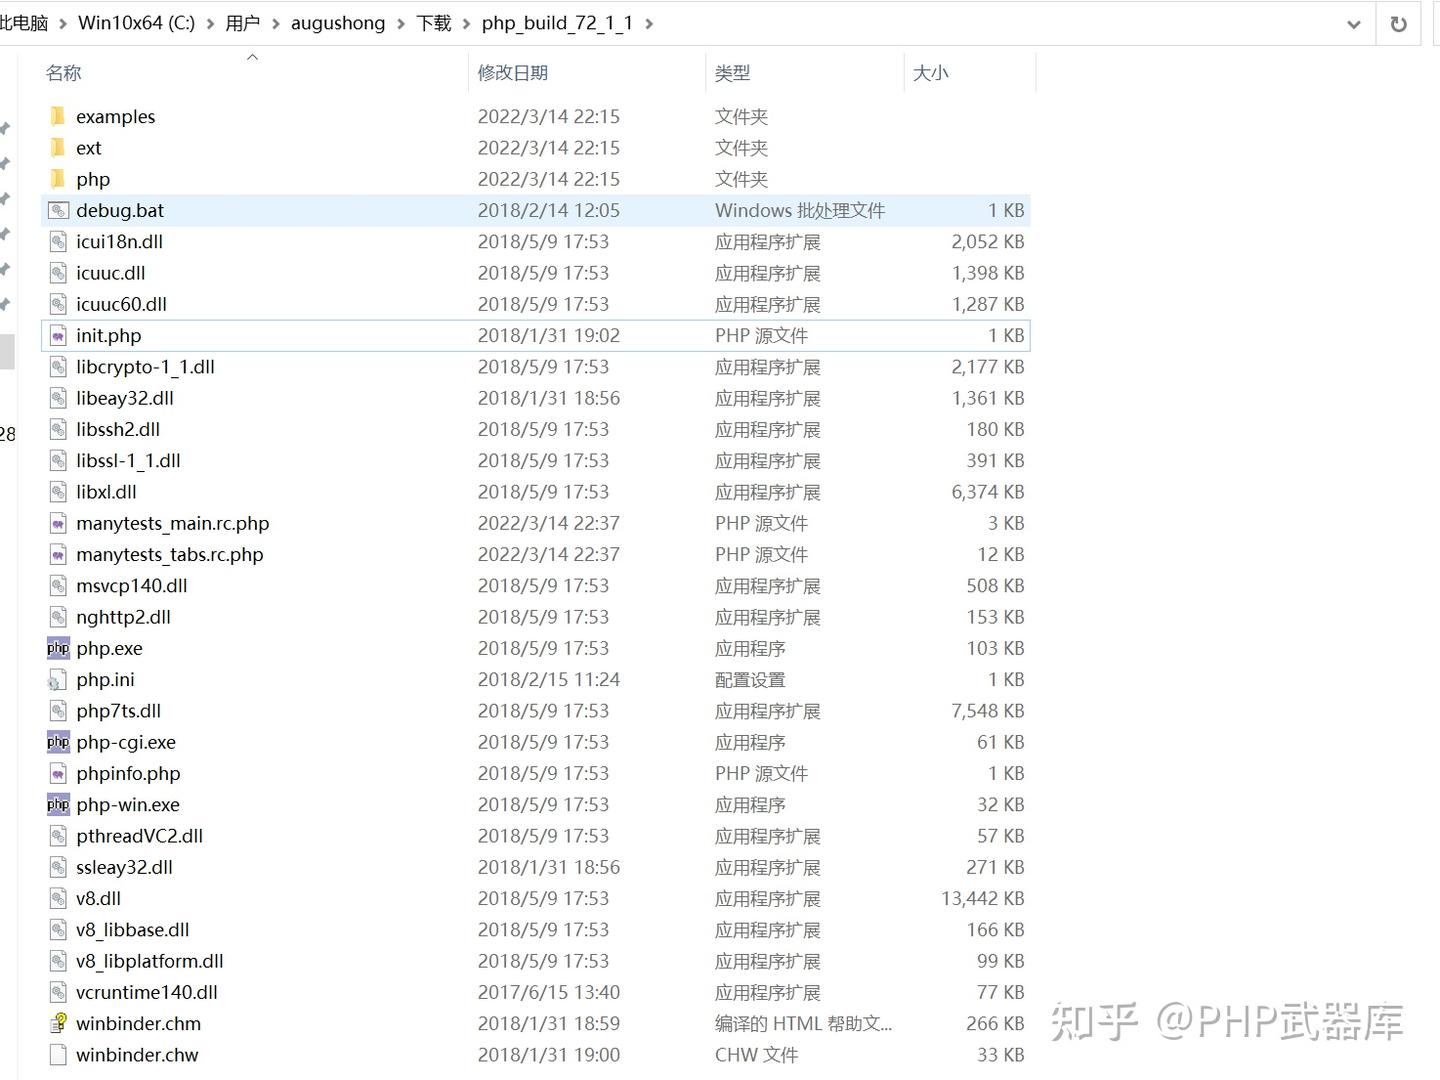
Task: Expand the chevron after 下载 breadcrumb
Action: point(467,23)
